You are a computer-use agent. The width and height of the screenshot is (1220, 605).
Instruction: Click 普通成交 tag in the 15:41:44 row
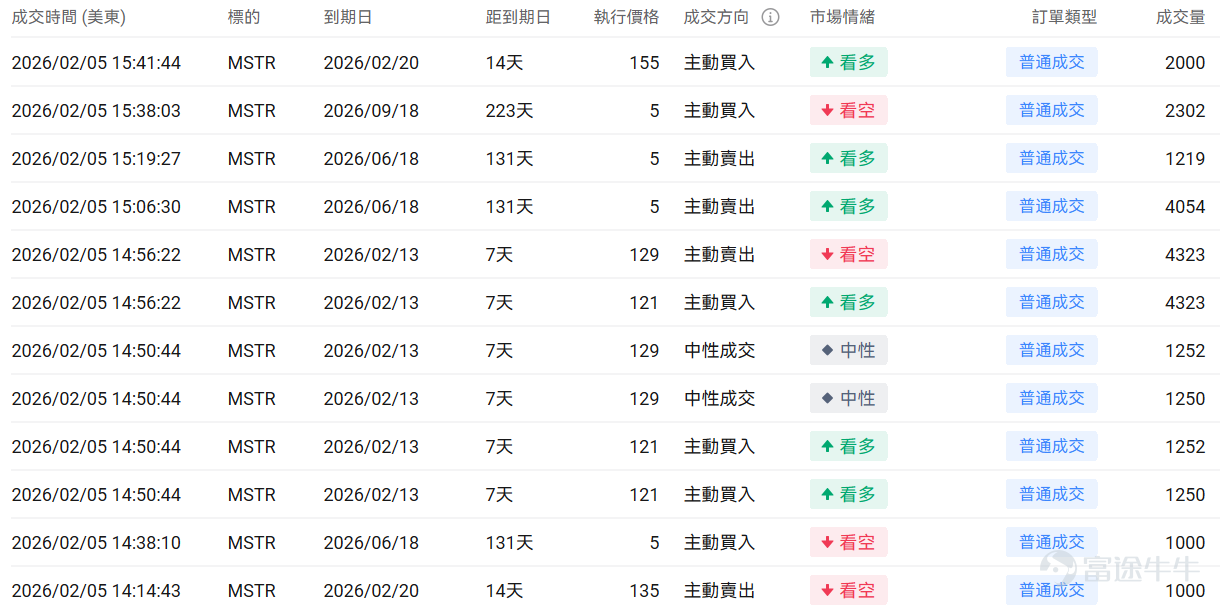pyautogui.click(x=1052, y=63)
